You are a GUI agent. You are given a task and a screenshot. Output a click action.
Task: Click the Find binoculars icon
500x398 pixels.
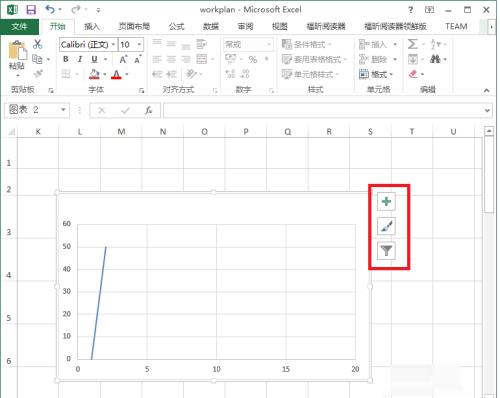coord(435,59)
